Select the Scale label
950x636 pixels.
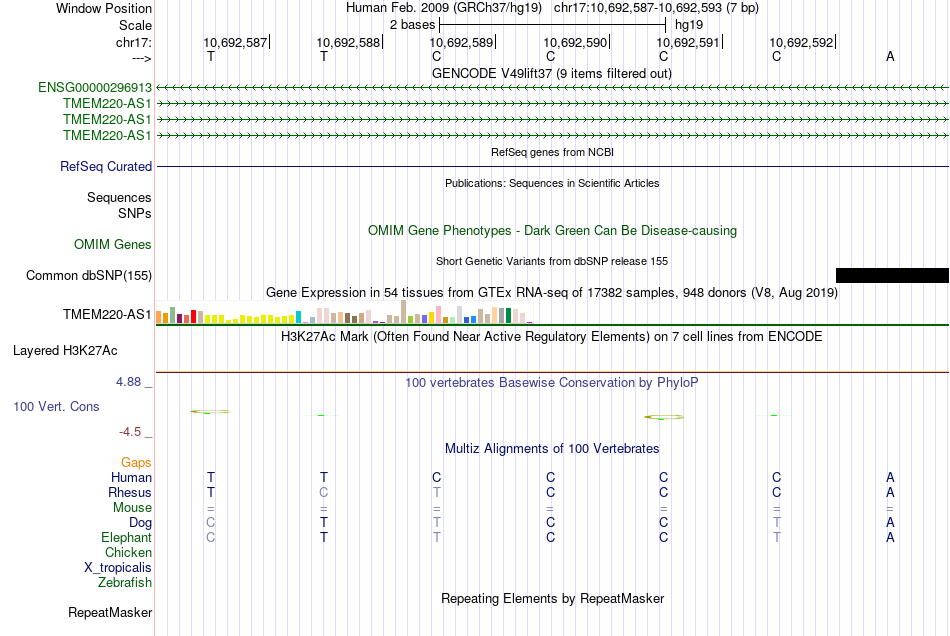136,25
